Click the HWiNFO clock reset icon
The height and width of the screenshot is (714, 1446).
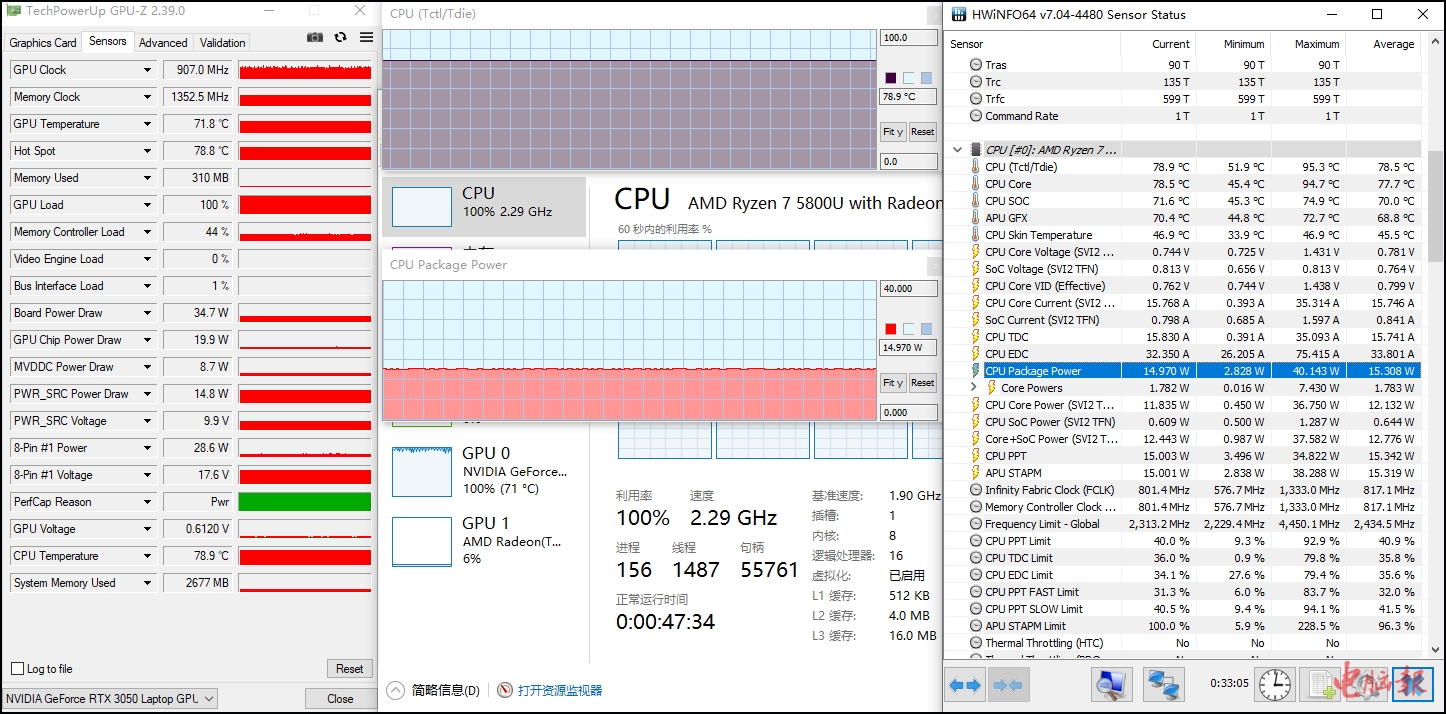coord(1274,685)
